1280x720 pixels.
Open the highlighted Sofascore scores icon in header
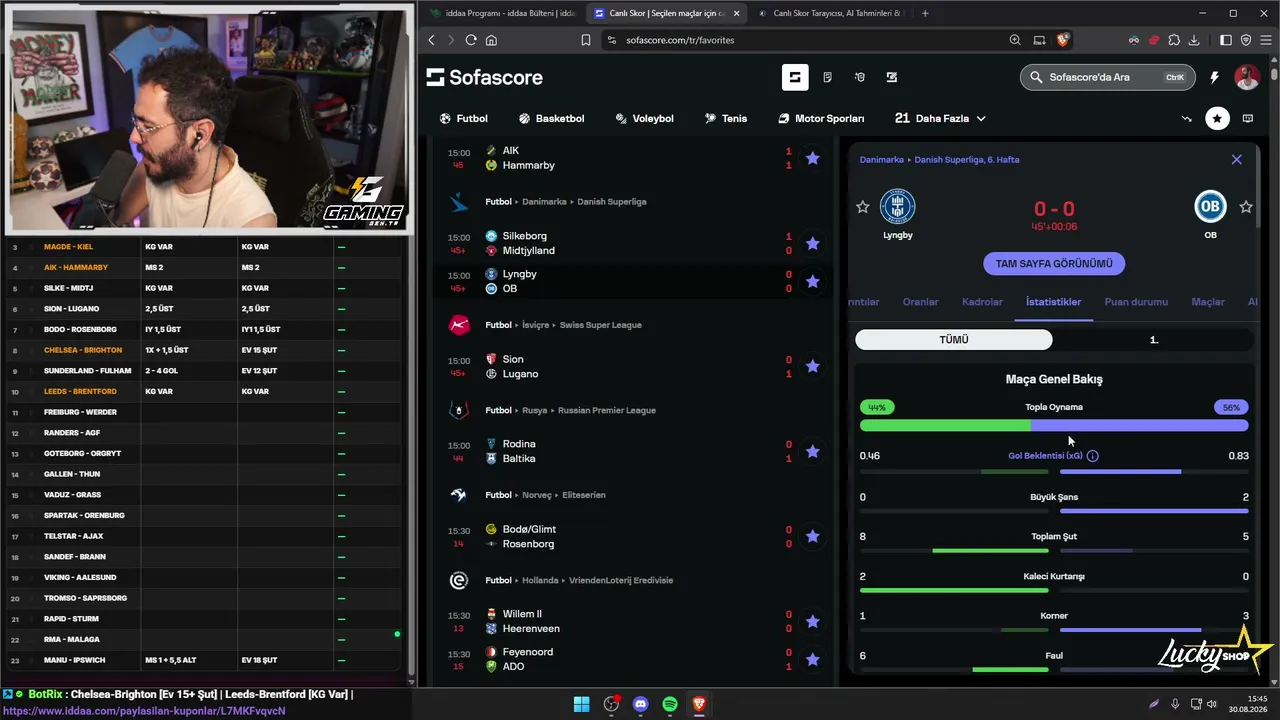tap(795, 77)
